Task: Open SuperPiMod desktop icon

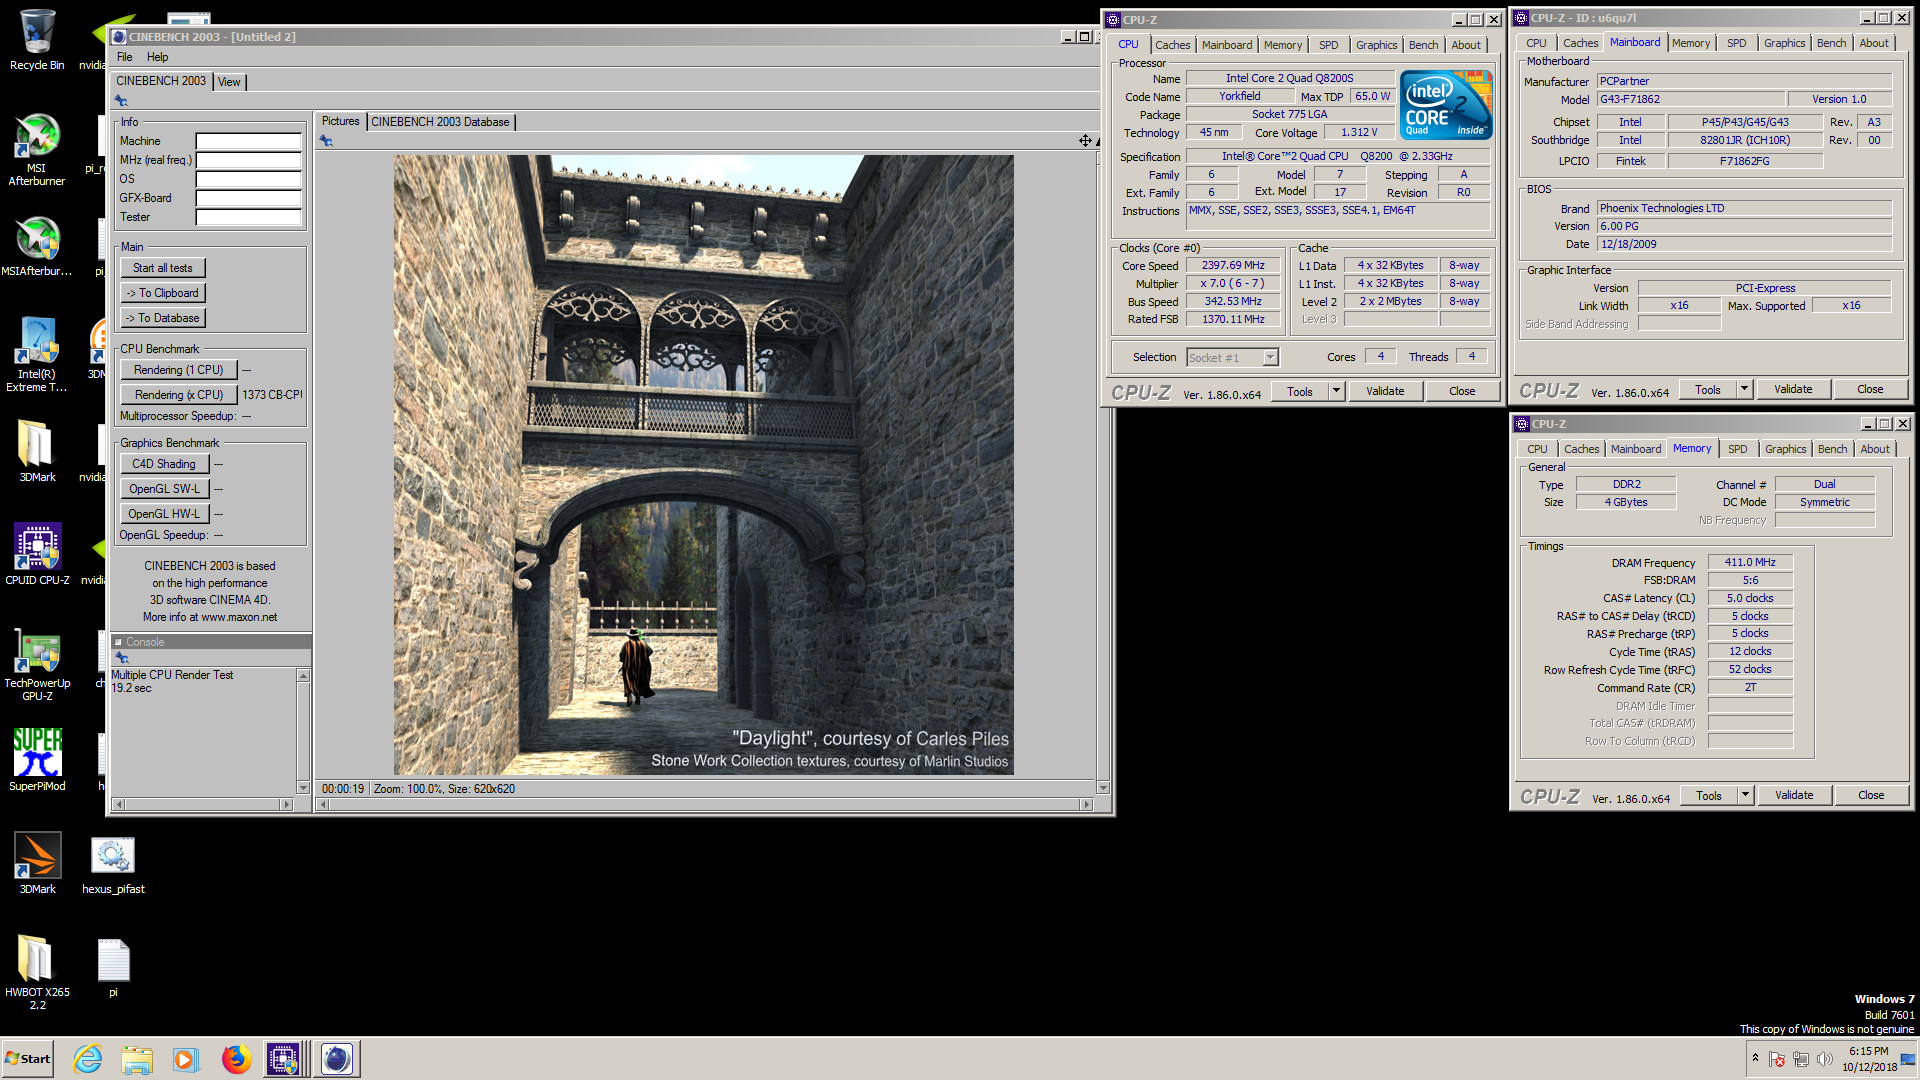Action: tap(37, 759)
